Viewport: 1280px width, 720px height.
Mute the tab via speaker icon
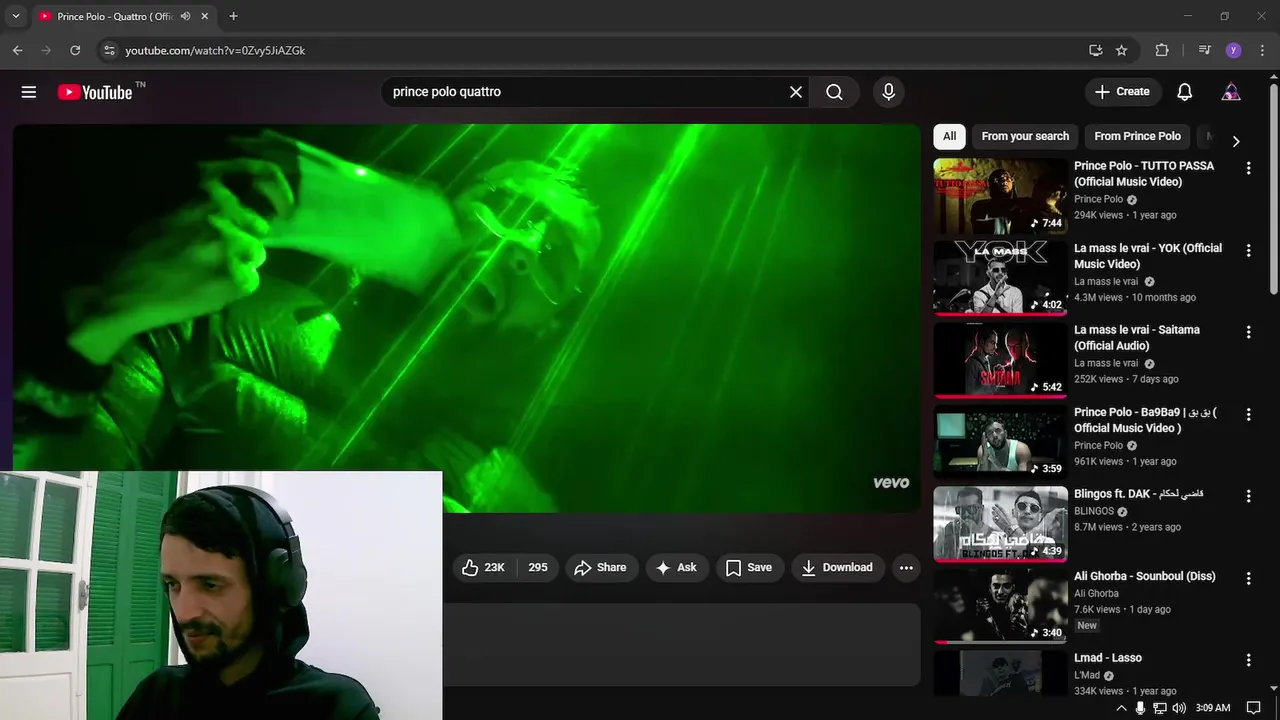[185, 16]
